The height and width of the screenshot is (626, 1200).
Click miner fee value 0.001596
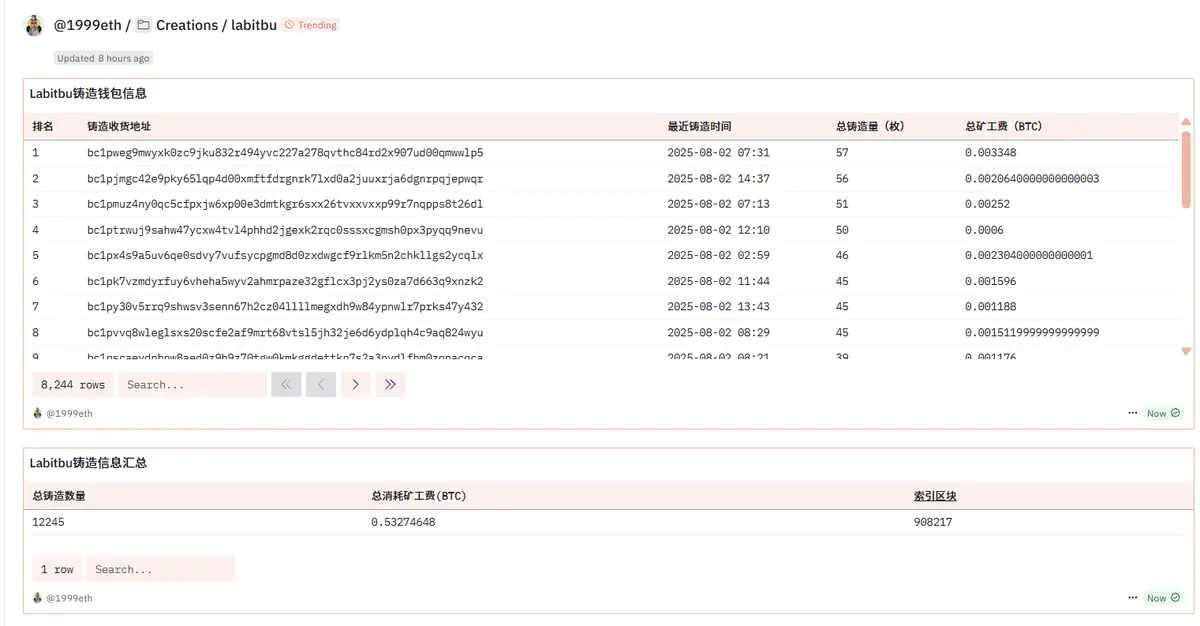[x=991, y=281]
